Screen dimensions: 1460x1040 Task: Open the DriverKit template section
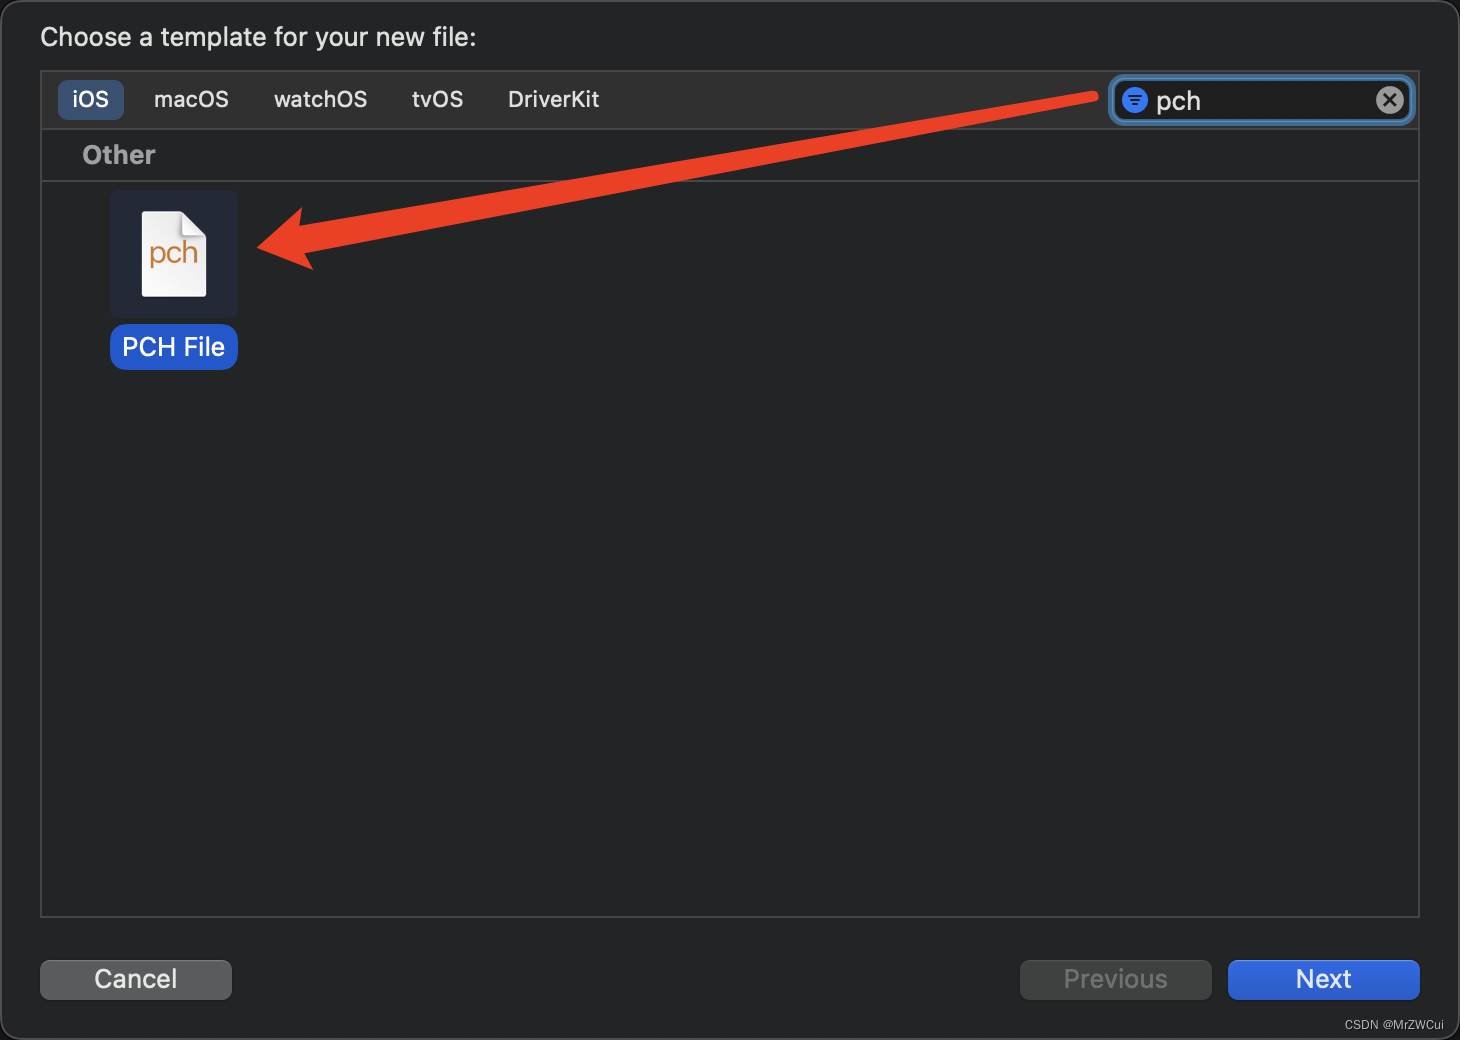pyautogui.click(x=553, y=99)
